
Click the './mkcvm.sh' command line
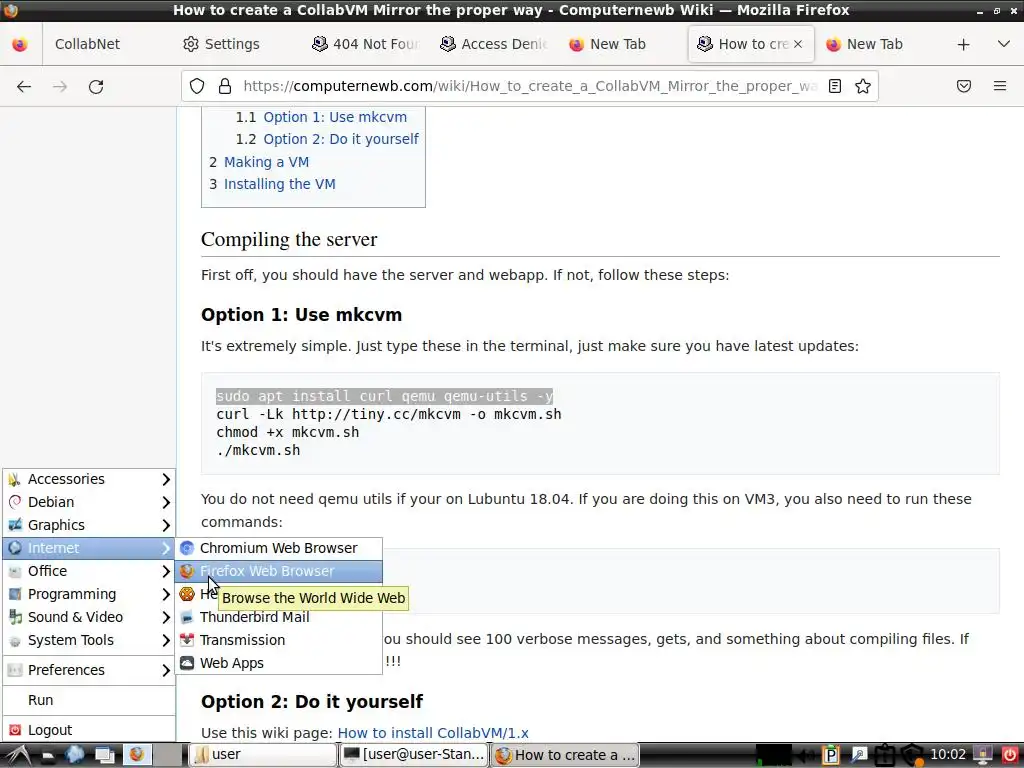(x=258, y=450)
